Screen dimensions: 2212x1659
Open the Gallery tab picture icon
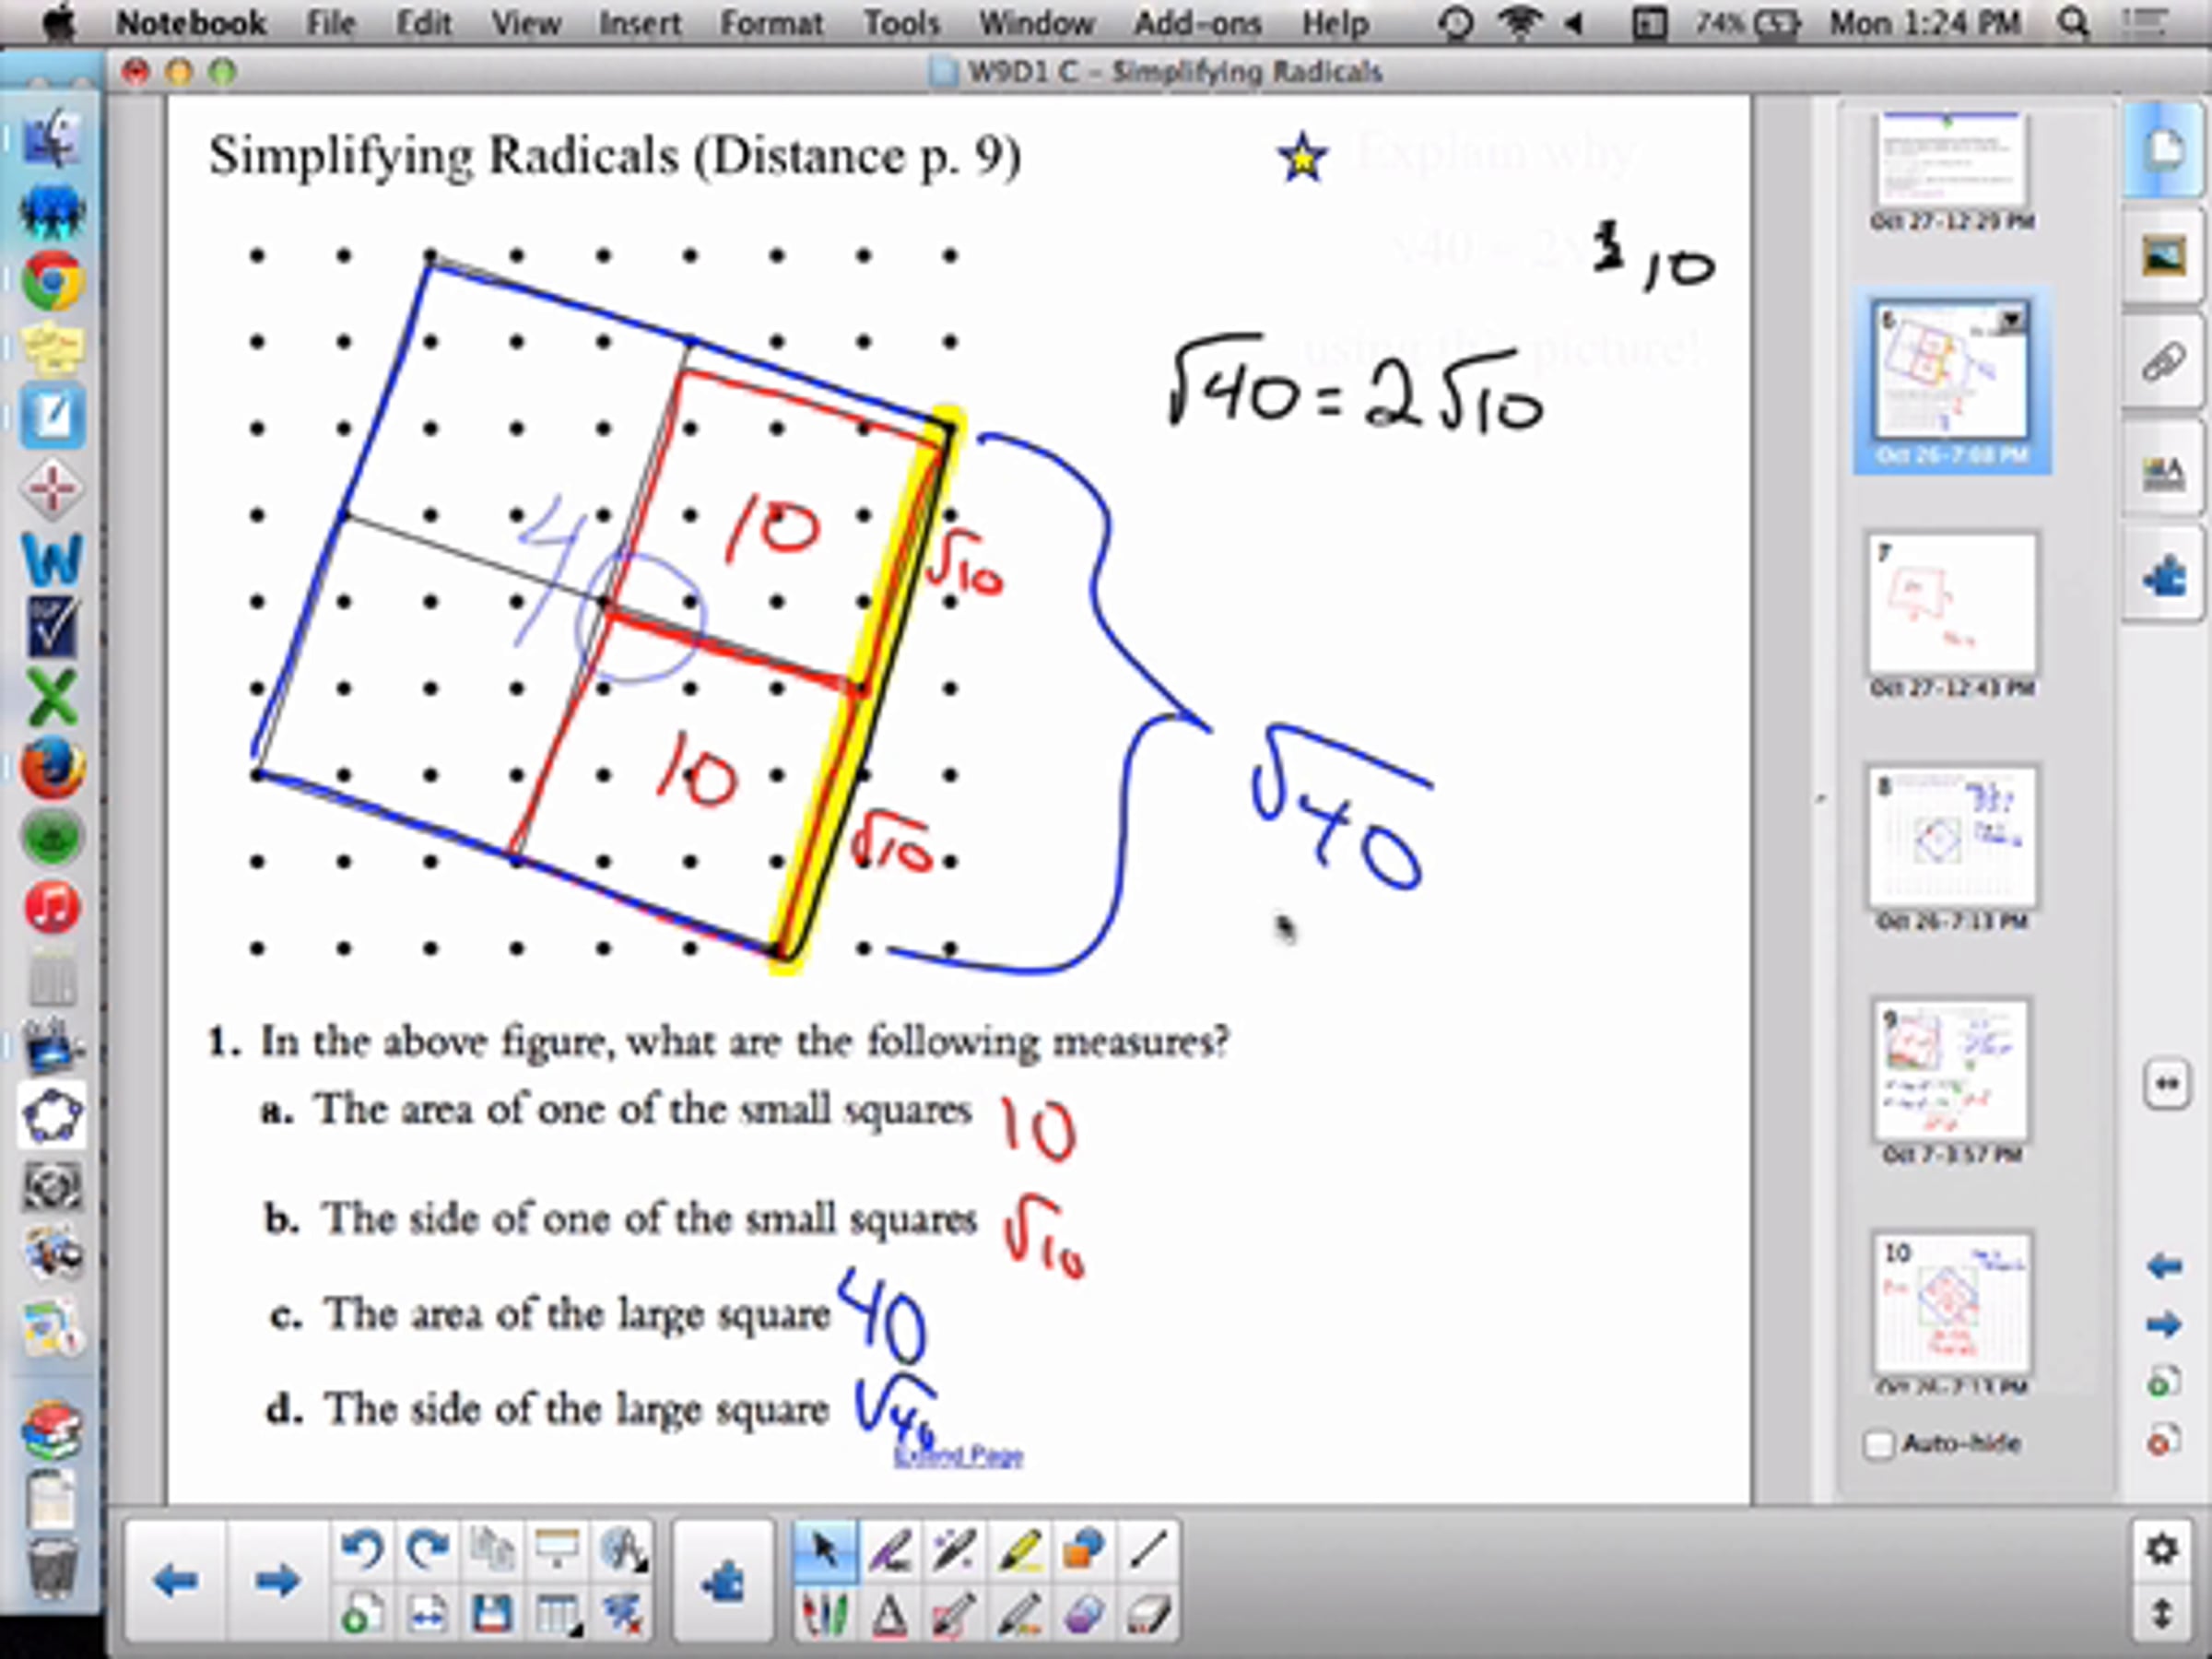(x=2164, y=256)
